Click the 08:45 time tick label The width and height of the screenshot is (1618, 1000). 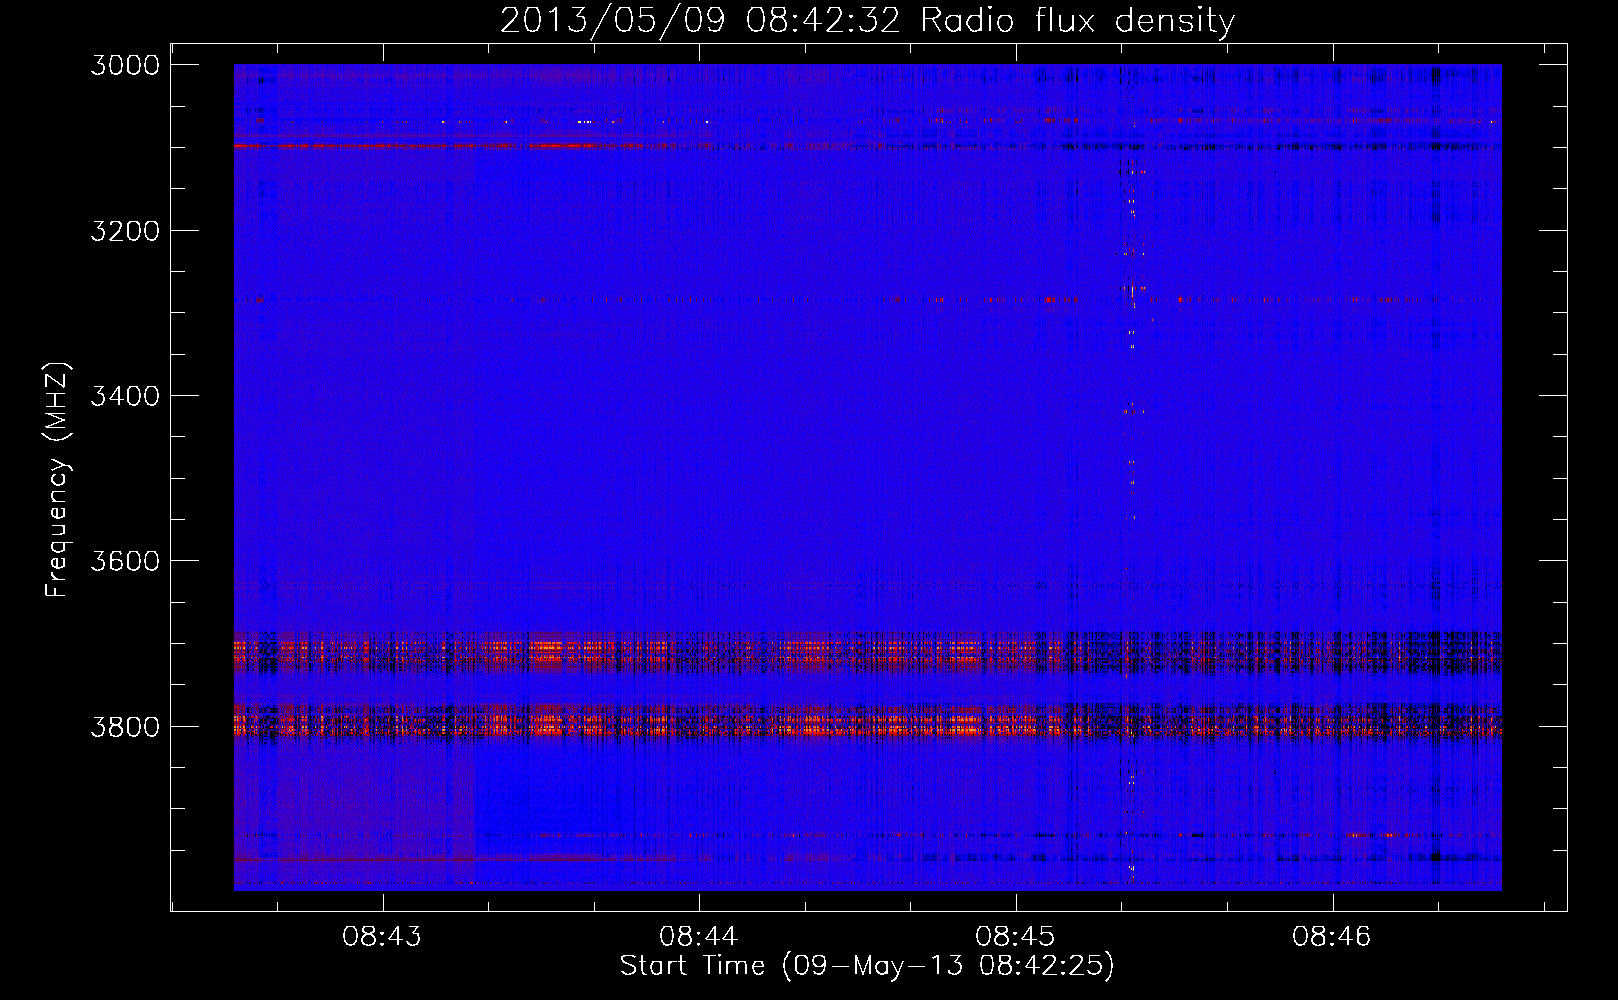point(1015,937)
